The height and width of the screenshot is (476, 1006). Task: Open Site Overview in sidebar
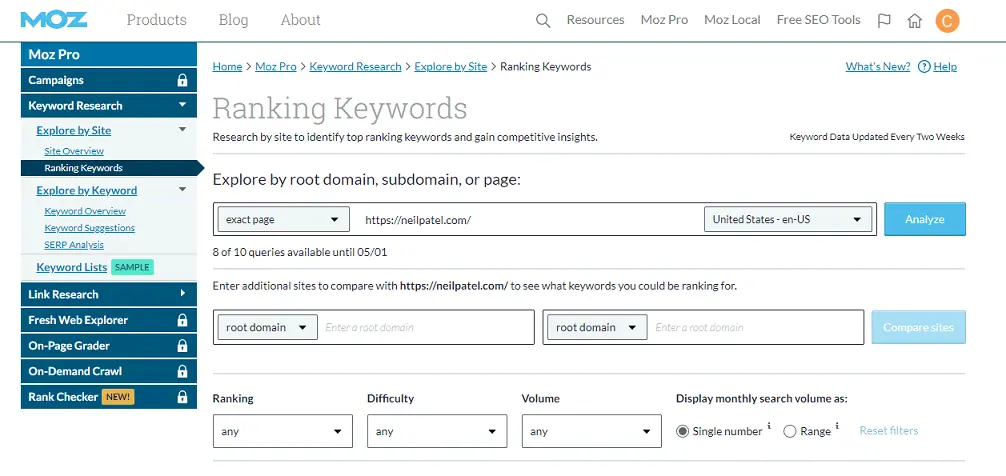(x=74, y=151)
